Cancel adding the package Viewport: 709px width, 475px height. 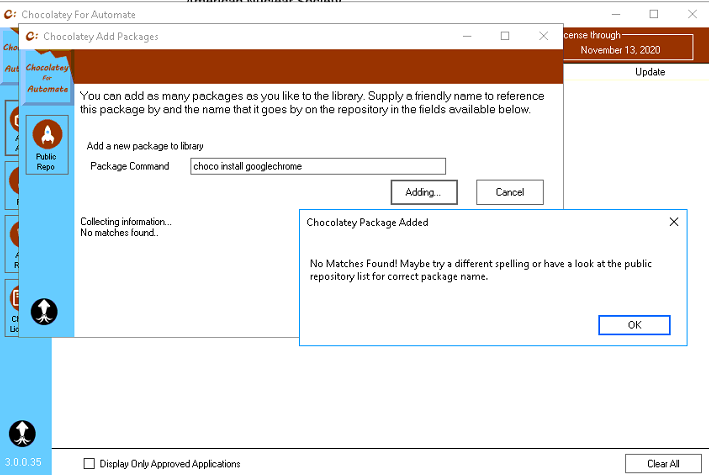(509, 192)
